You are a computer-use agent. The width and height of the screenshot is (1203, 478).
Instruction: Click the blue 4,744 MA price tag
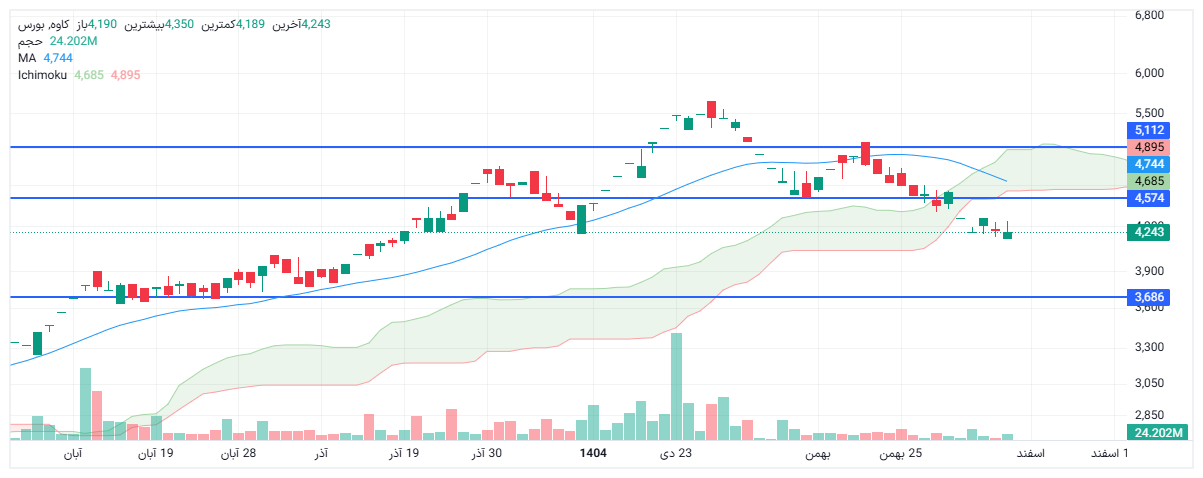tap(1149, 163)
